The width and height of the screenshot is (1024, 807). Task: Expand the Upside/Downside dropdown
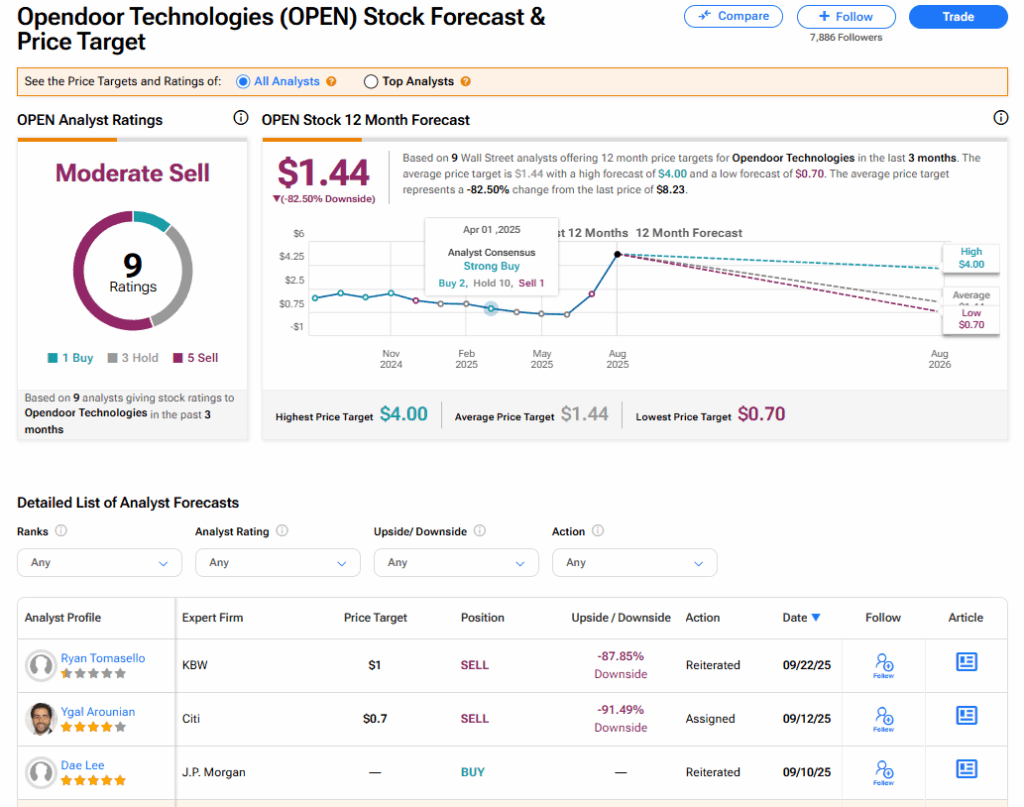(x=456, y=563)
